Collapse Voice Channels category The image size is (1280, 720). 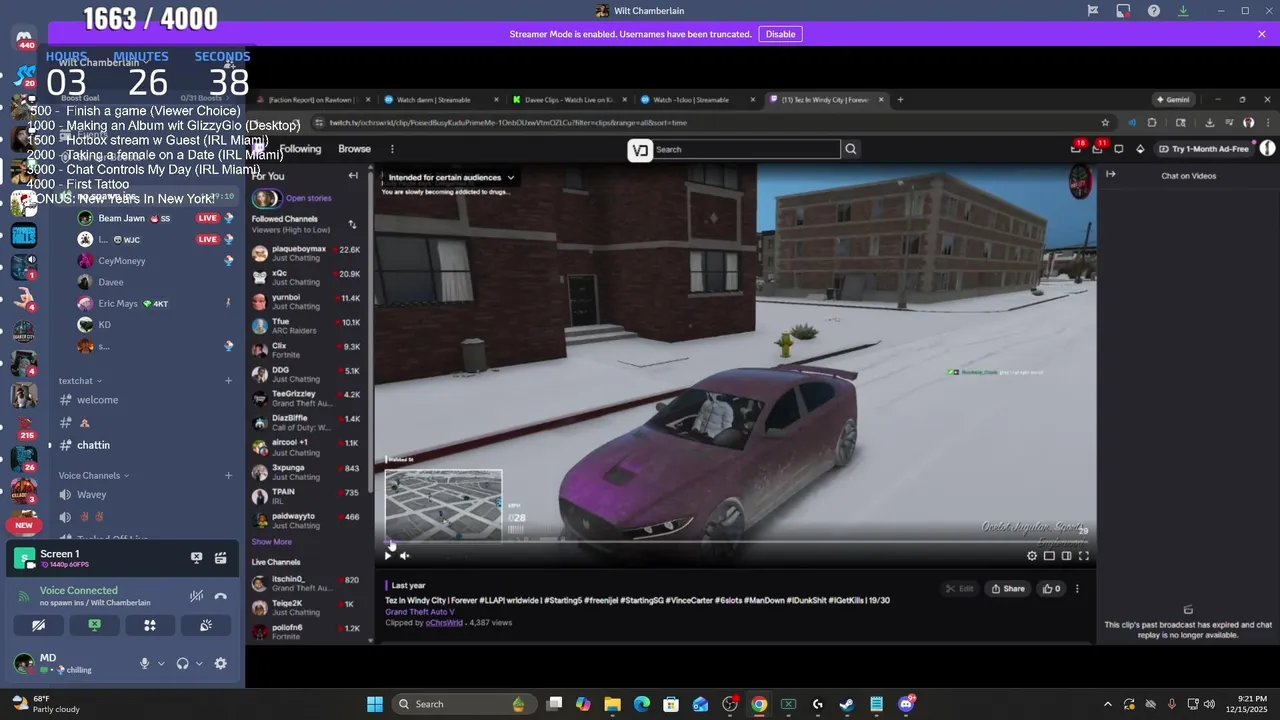click(93, 476)
